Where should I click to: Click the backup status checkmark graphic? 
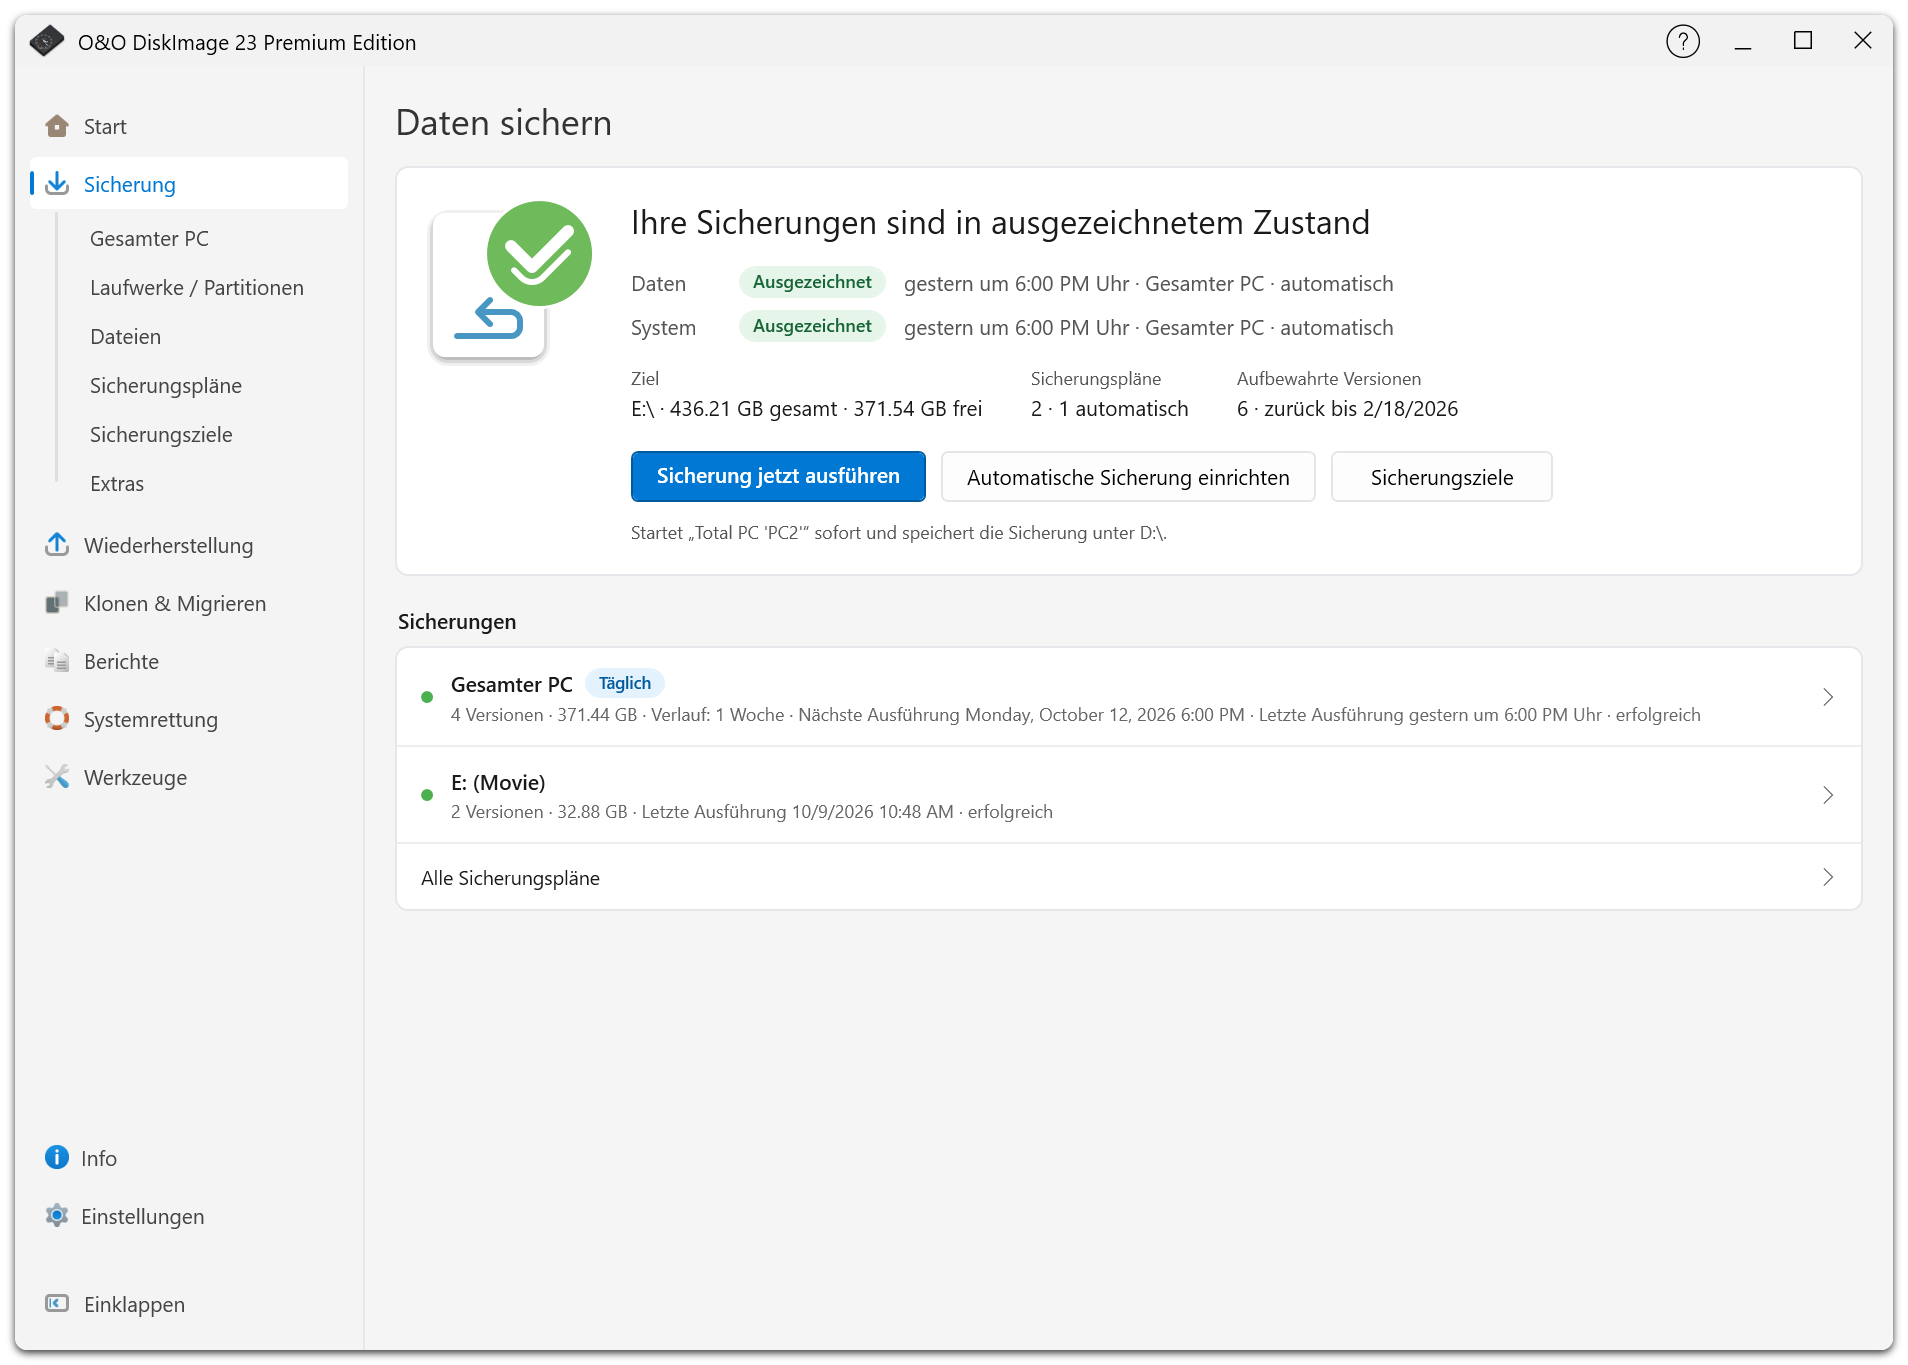click(510, 282)
